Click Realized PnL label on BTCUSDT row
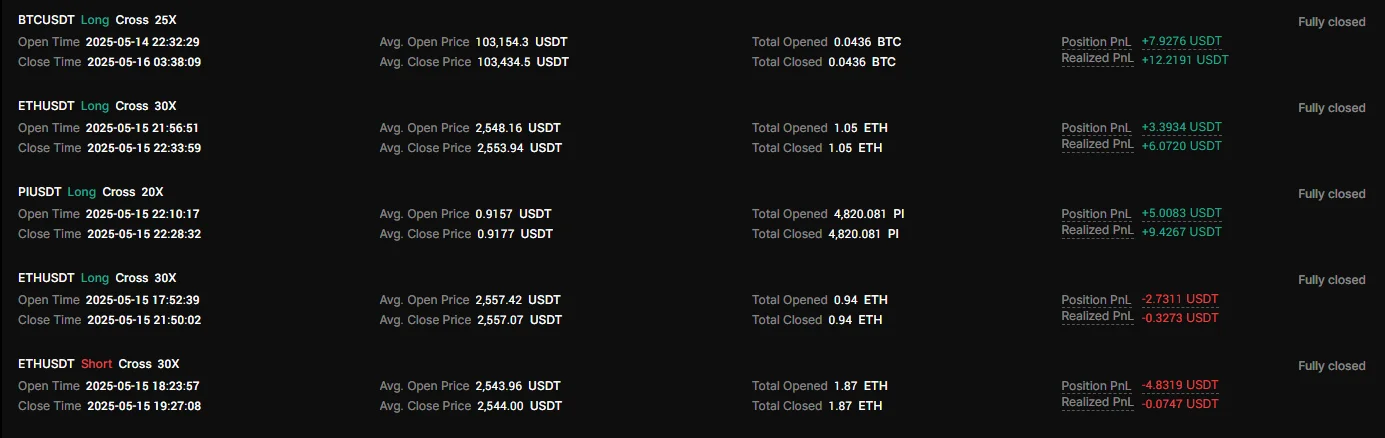 (x=1097, y=58)
